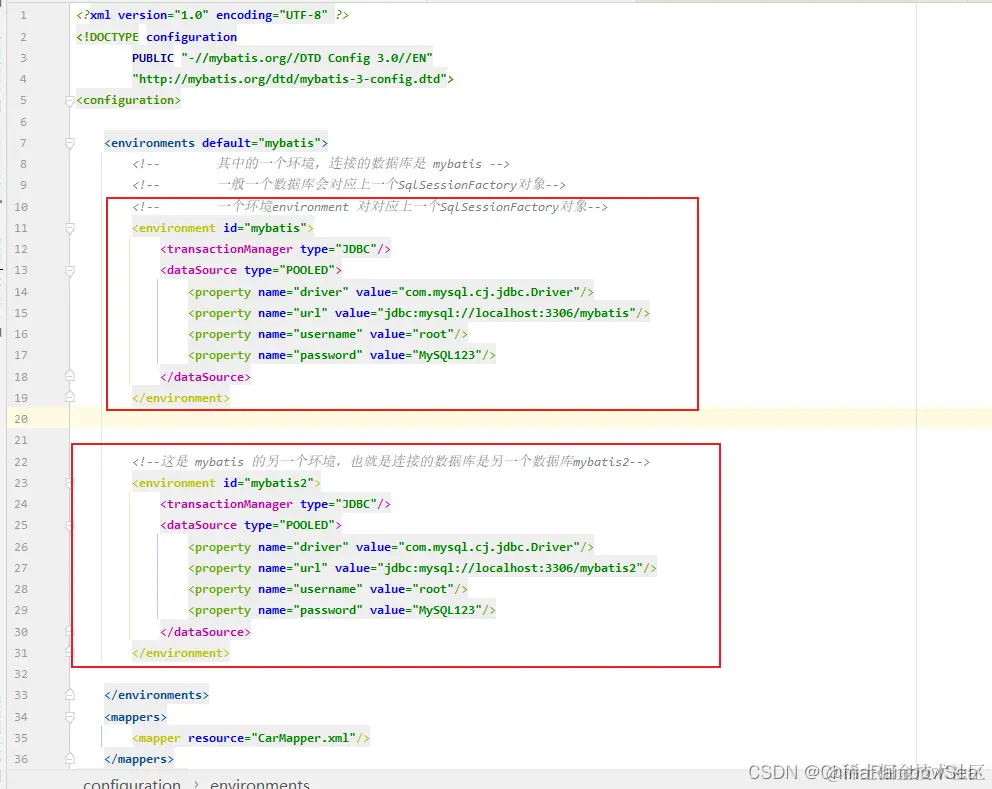This screenshot has width=992, height=789.
Task: Click the </mappers> closing tag
Action: pyautogui.click(x=139, y=759)
